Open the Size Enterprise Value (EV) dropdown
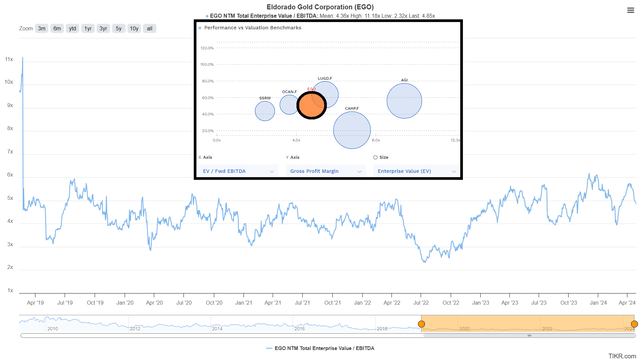Image resolution: width=640 pixels, height=360 pixels. pyautogui.click(x=416, y=171)
